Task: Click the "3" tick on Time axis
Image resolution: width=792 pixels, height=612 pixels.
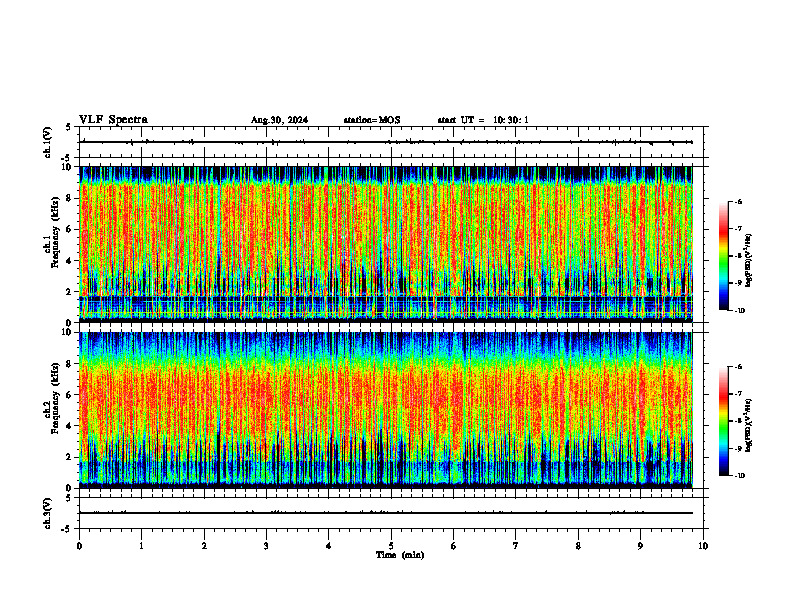Action: [266, 546]
